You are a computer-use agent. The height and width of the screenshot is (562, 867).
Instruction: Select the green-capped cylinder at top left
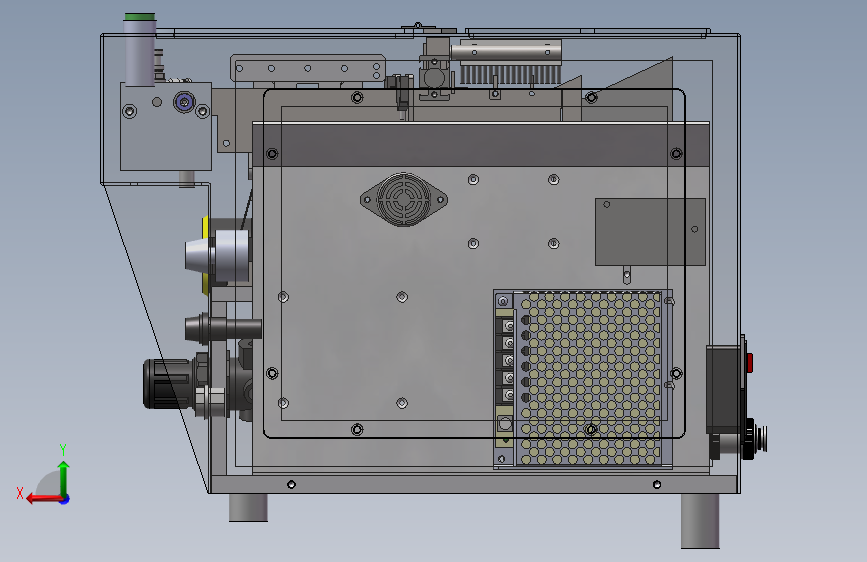pos(140,50)
